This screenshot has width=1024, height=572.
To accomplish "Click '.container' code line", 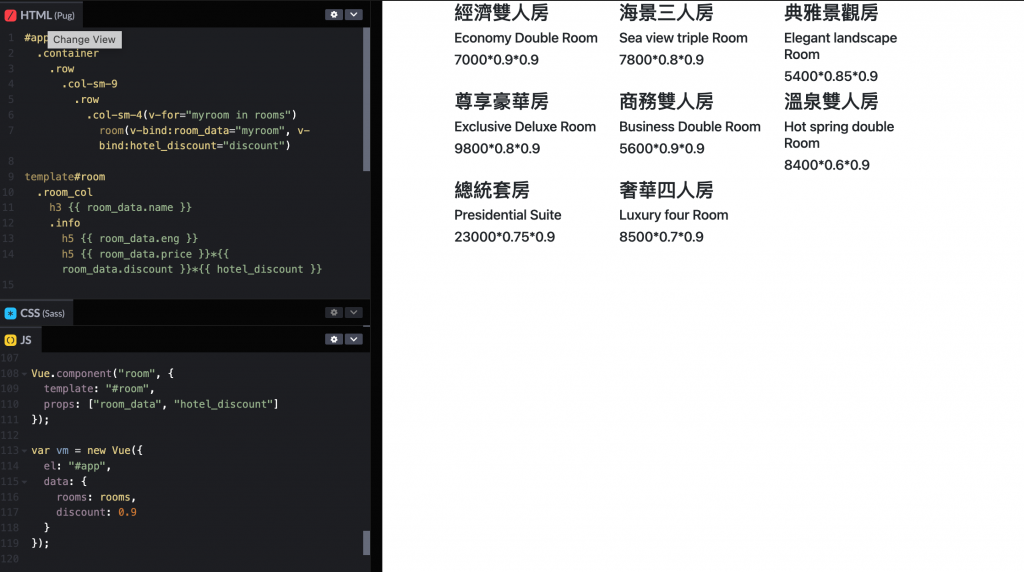I will [68, 54].
